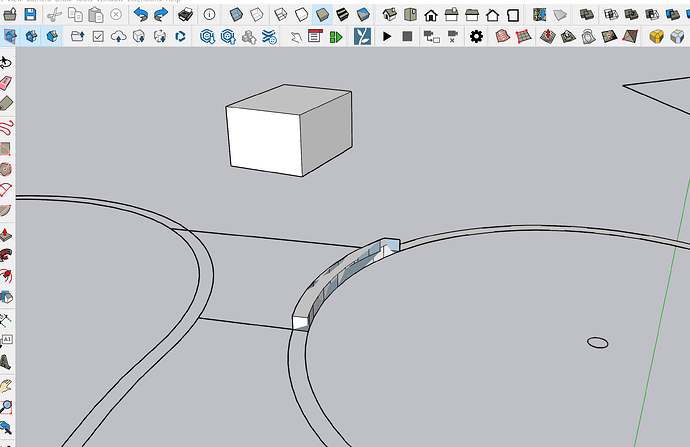
Task: Click the Erase circled X icon
Action: click(x=116, y=15)
